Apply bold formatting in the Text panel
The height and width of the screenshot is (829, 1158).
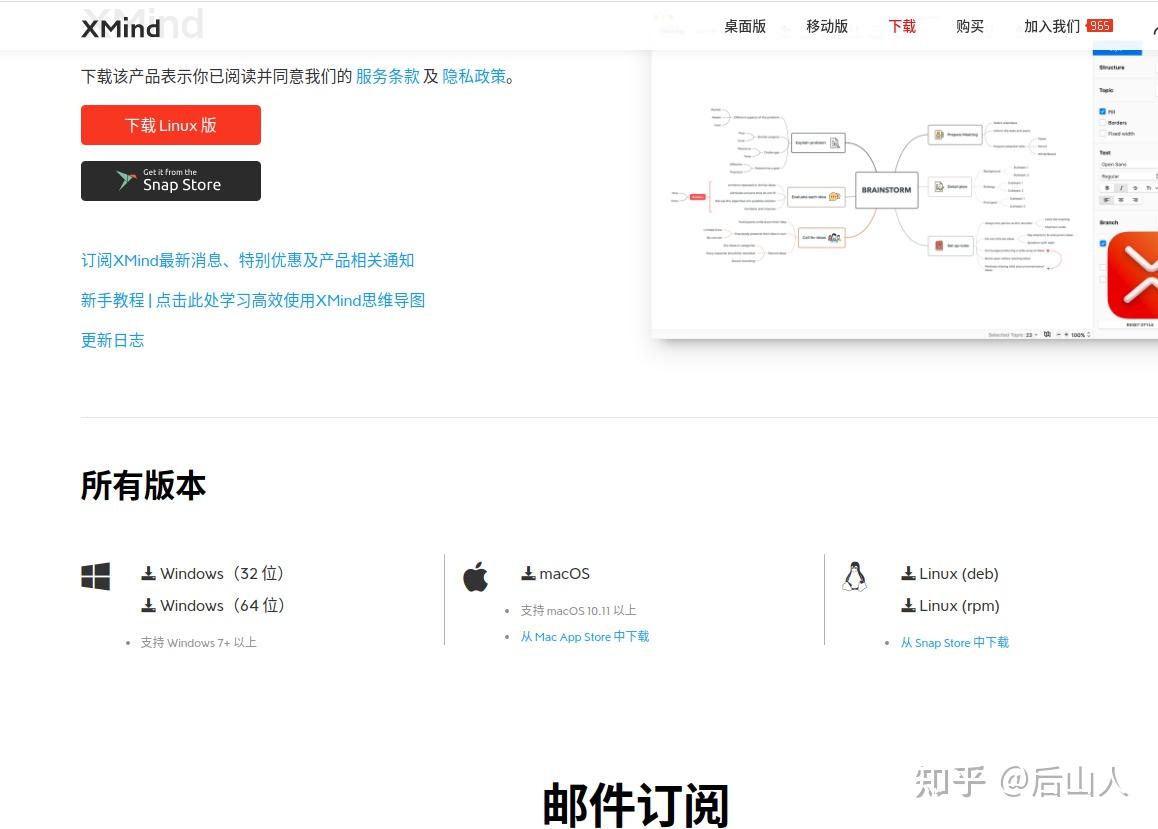coord(1106,188)
